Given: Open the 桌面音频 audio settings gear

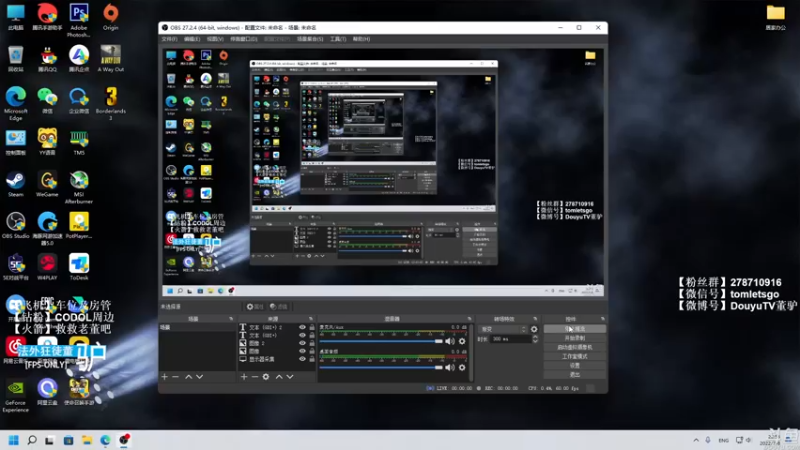Looking at the screenshot, I should (462, 367).
